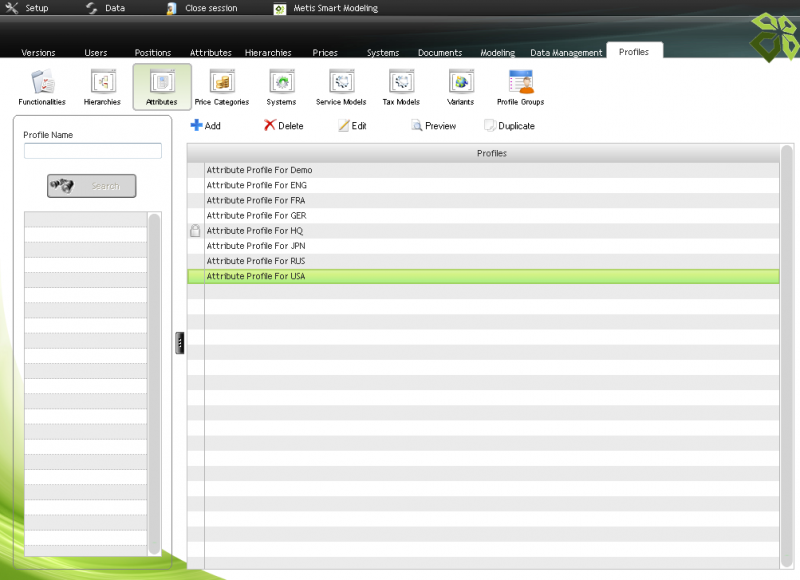Select the Hierarchies profile icon
This screenshot has height=580, width=800.
coord(102,87)
